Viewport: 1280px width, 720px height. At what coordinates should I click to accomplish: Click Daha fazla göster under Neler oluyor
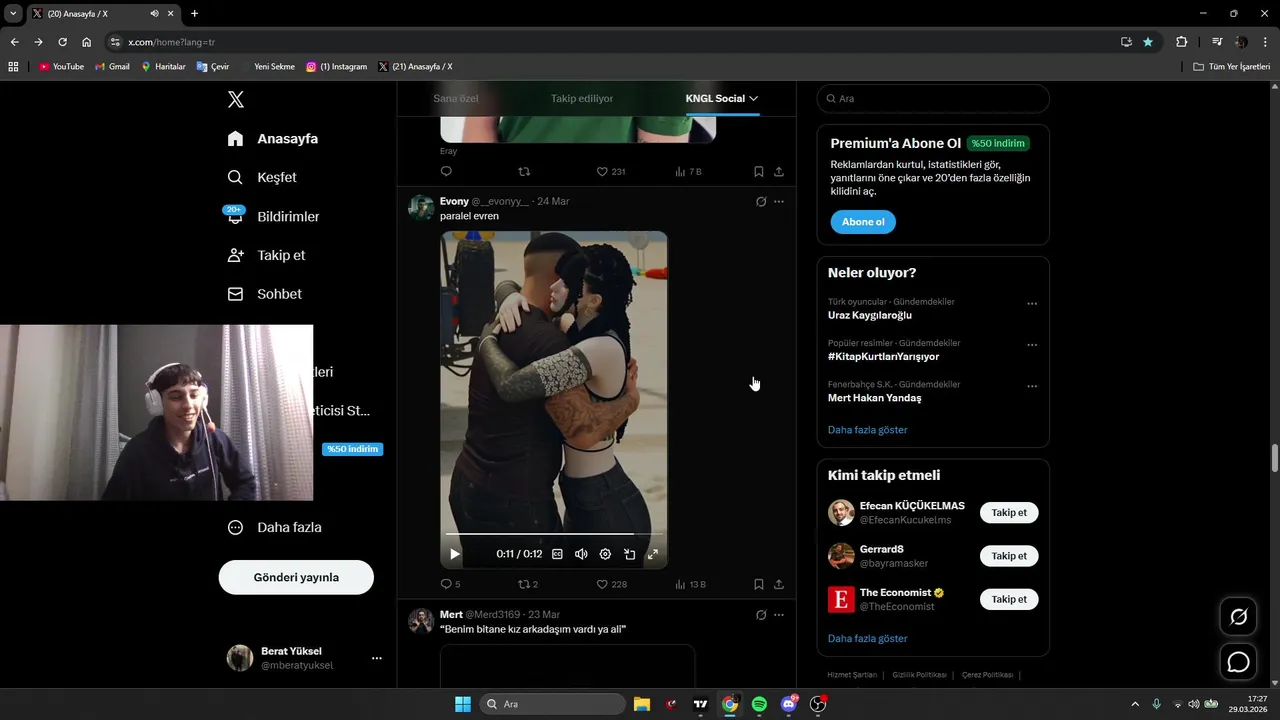coord(868,430)
